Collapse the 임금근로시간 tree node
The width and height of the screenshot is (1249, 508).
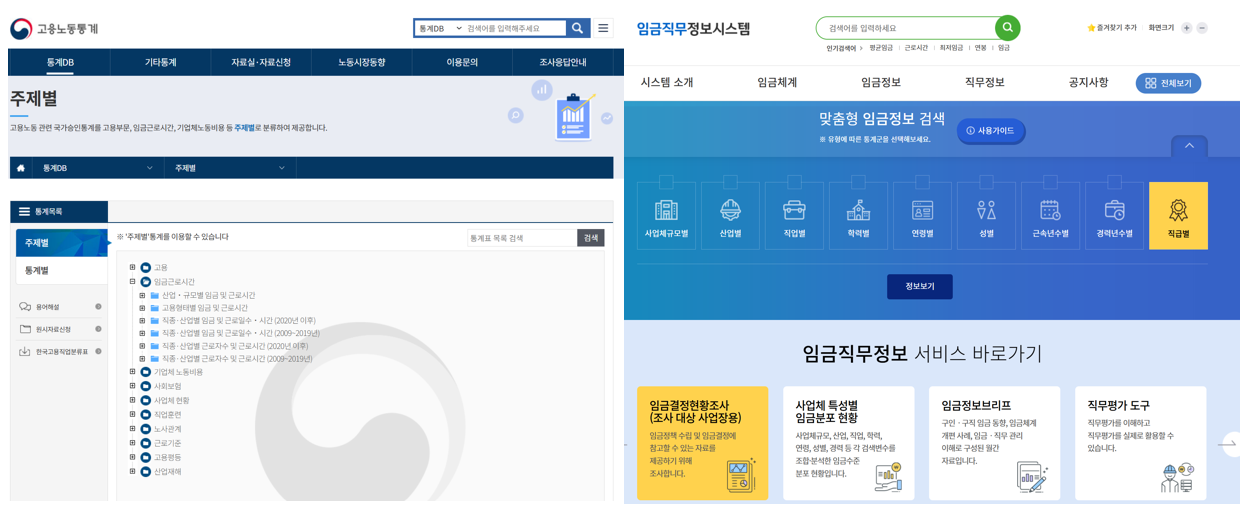coord(132,282)
